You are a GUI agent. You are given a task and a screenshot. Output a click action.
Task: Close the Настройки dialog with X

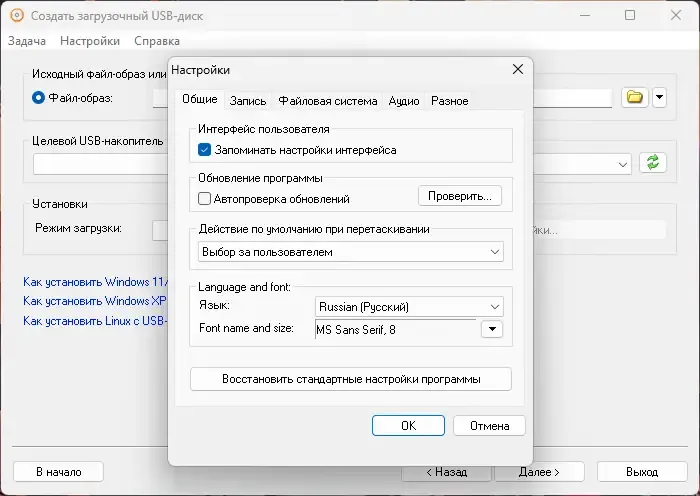coord(518,69)
